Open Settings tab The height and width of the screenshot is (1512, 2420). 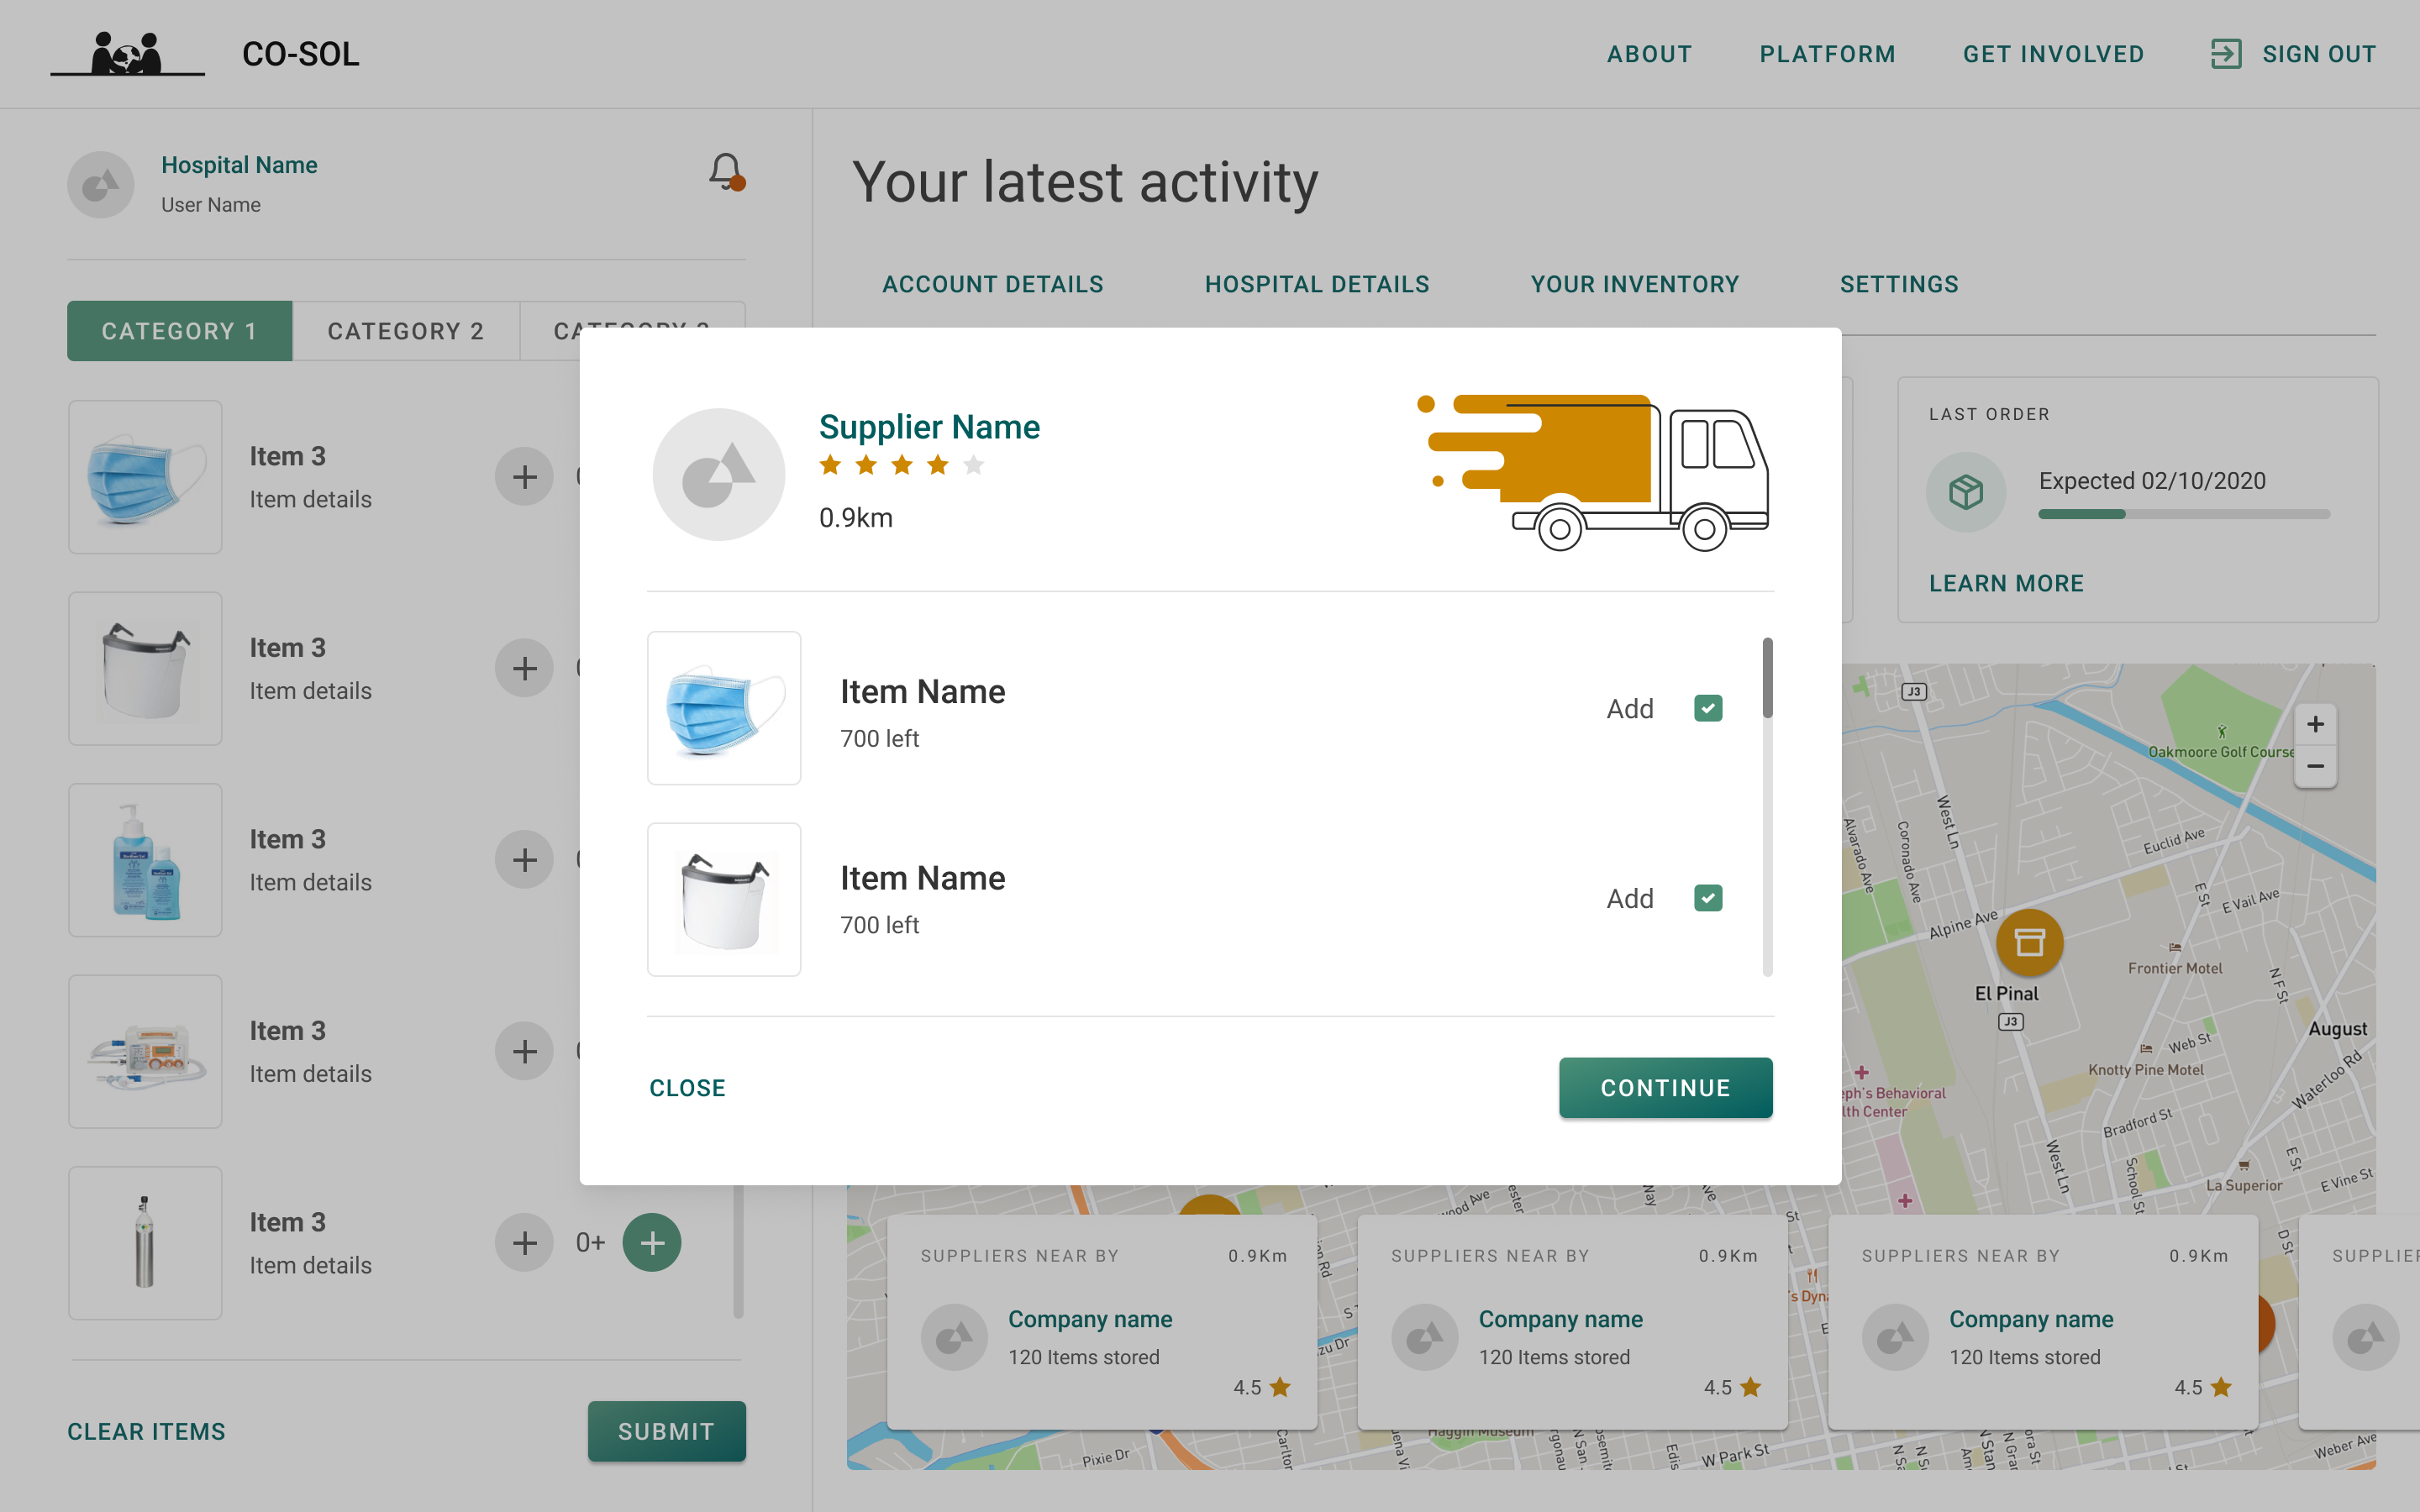[1899, 284]
